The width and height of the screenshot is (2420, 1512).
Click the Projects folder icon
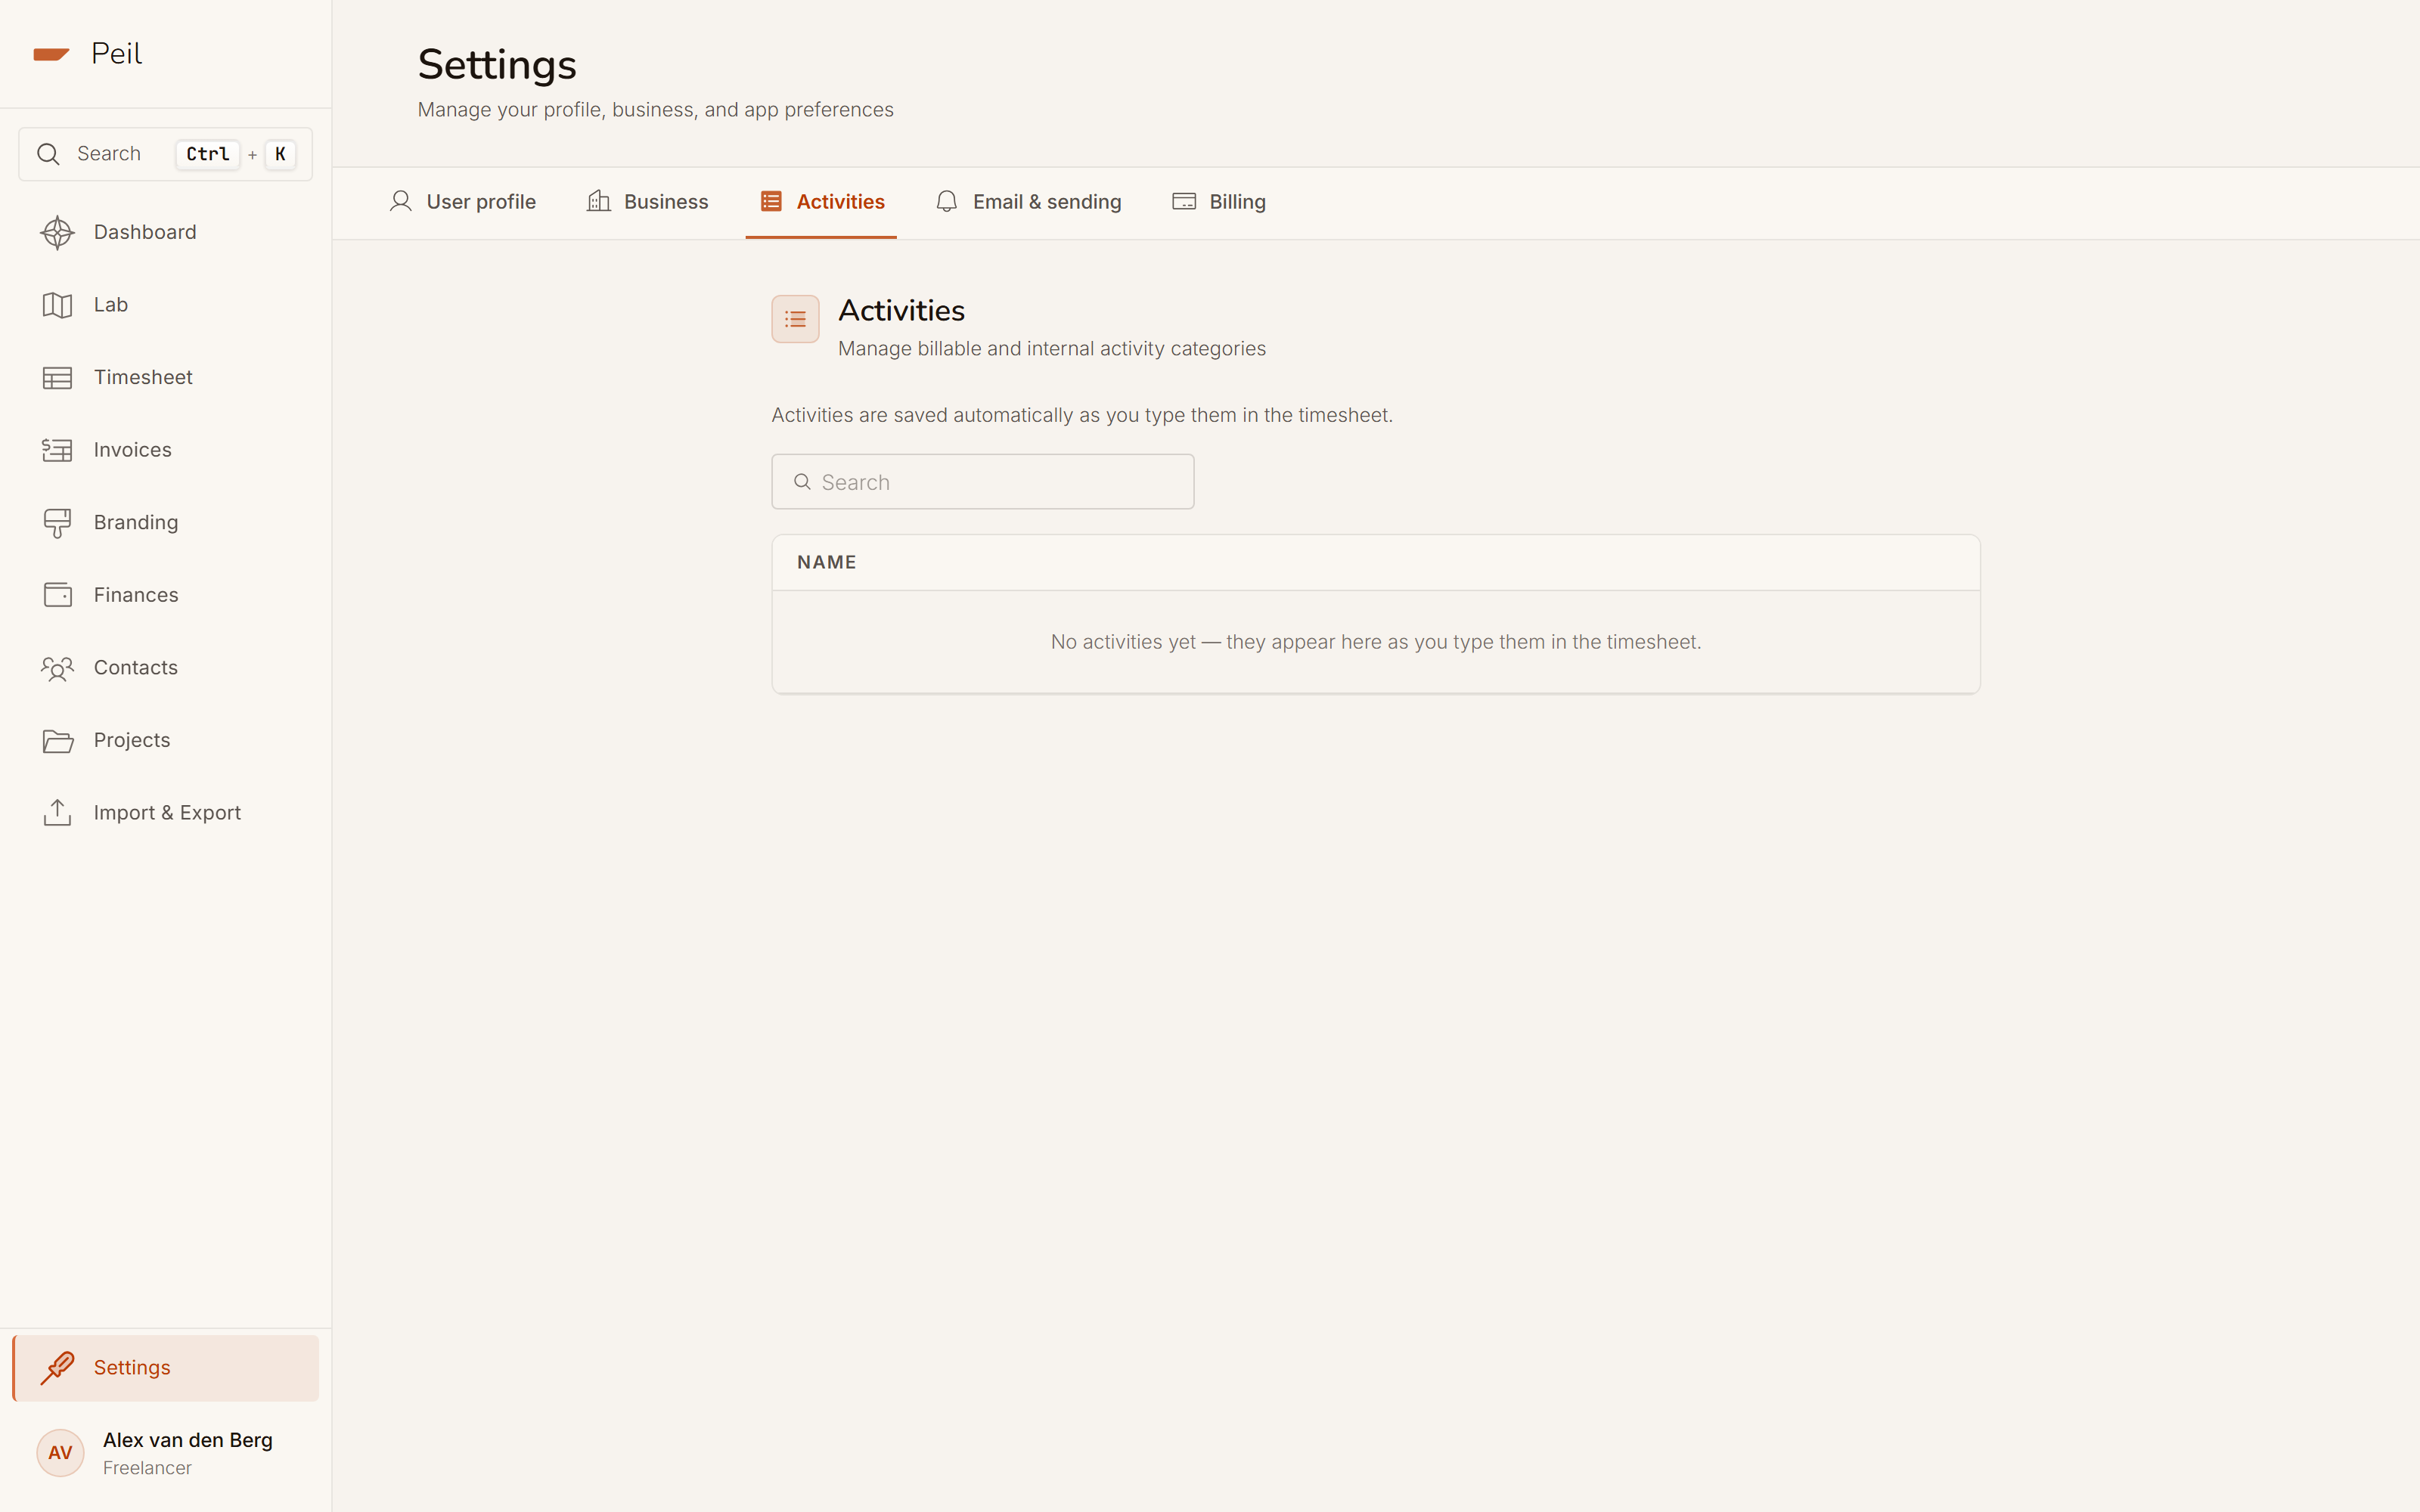pyautogui.click(x=57, y=741)
